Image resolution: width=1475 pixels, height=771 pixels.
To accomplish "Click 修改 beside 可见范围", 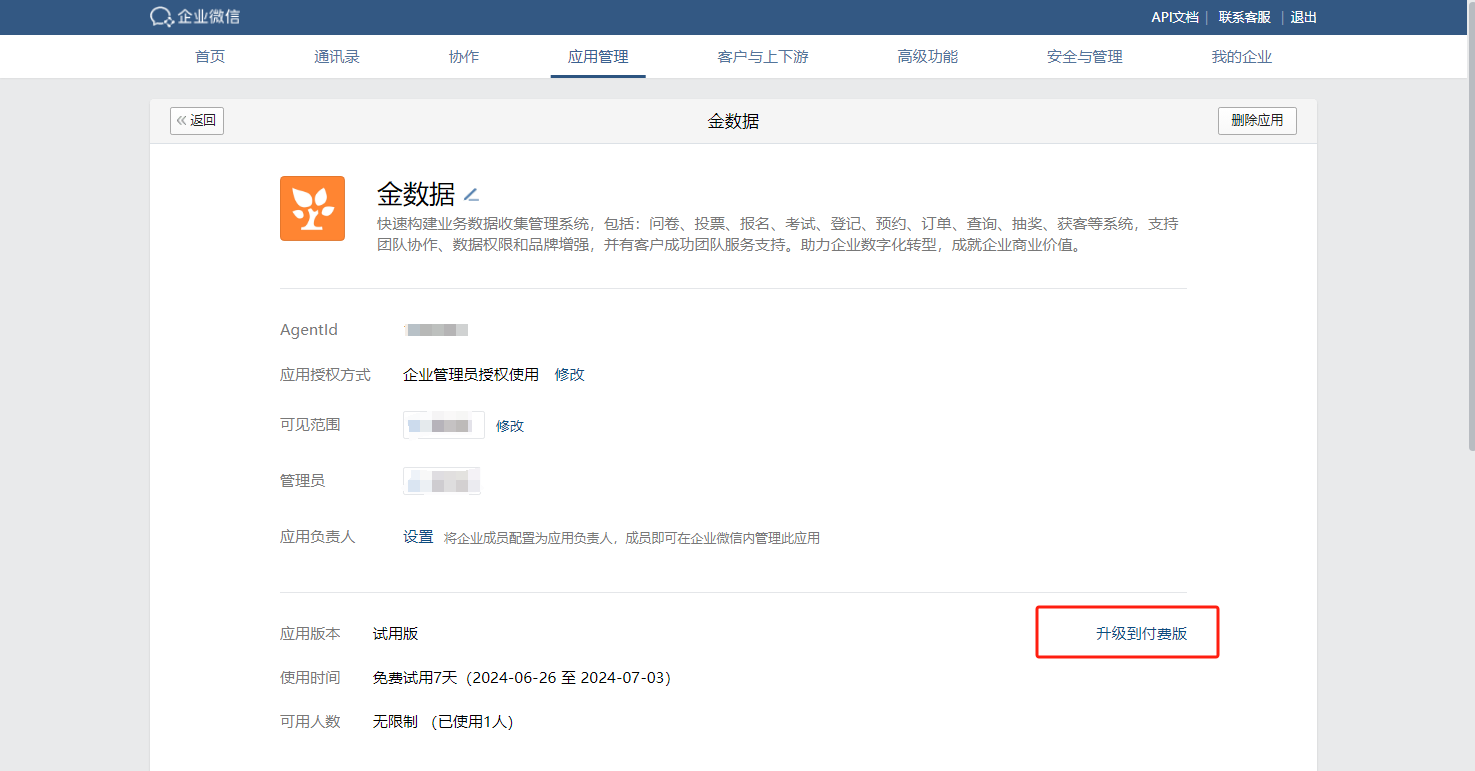I will [510, 426].
